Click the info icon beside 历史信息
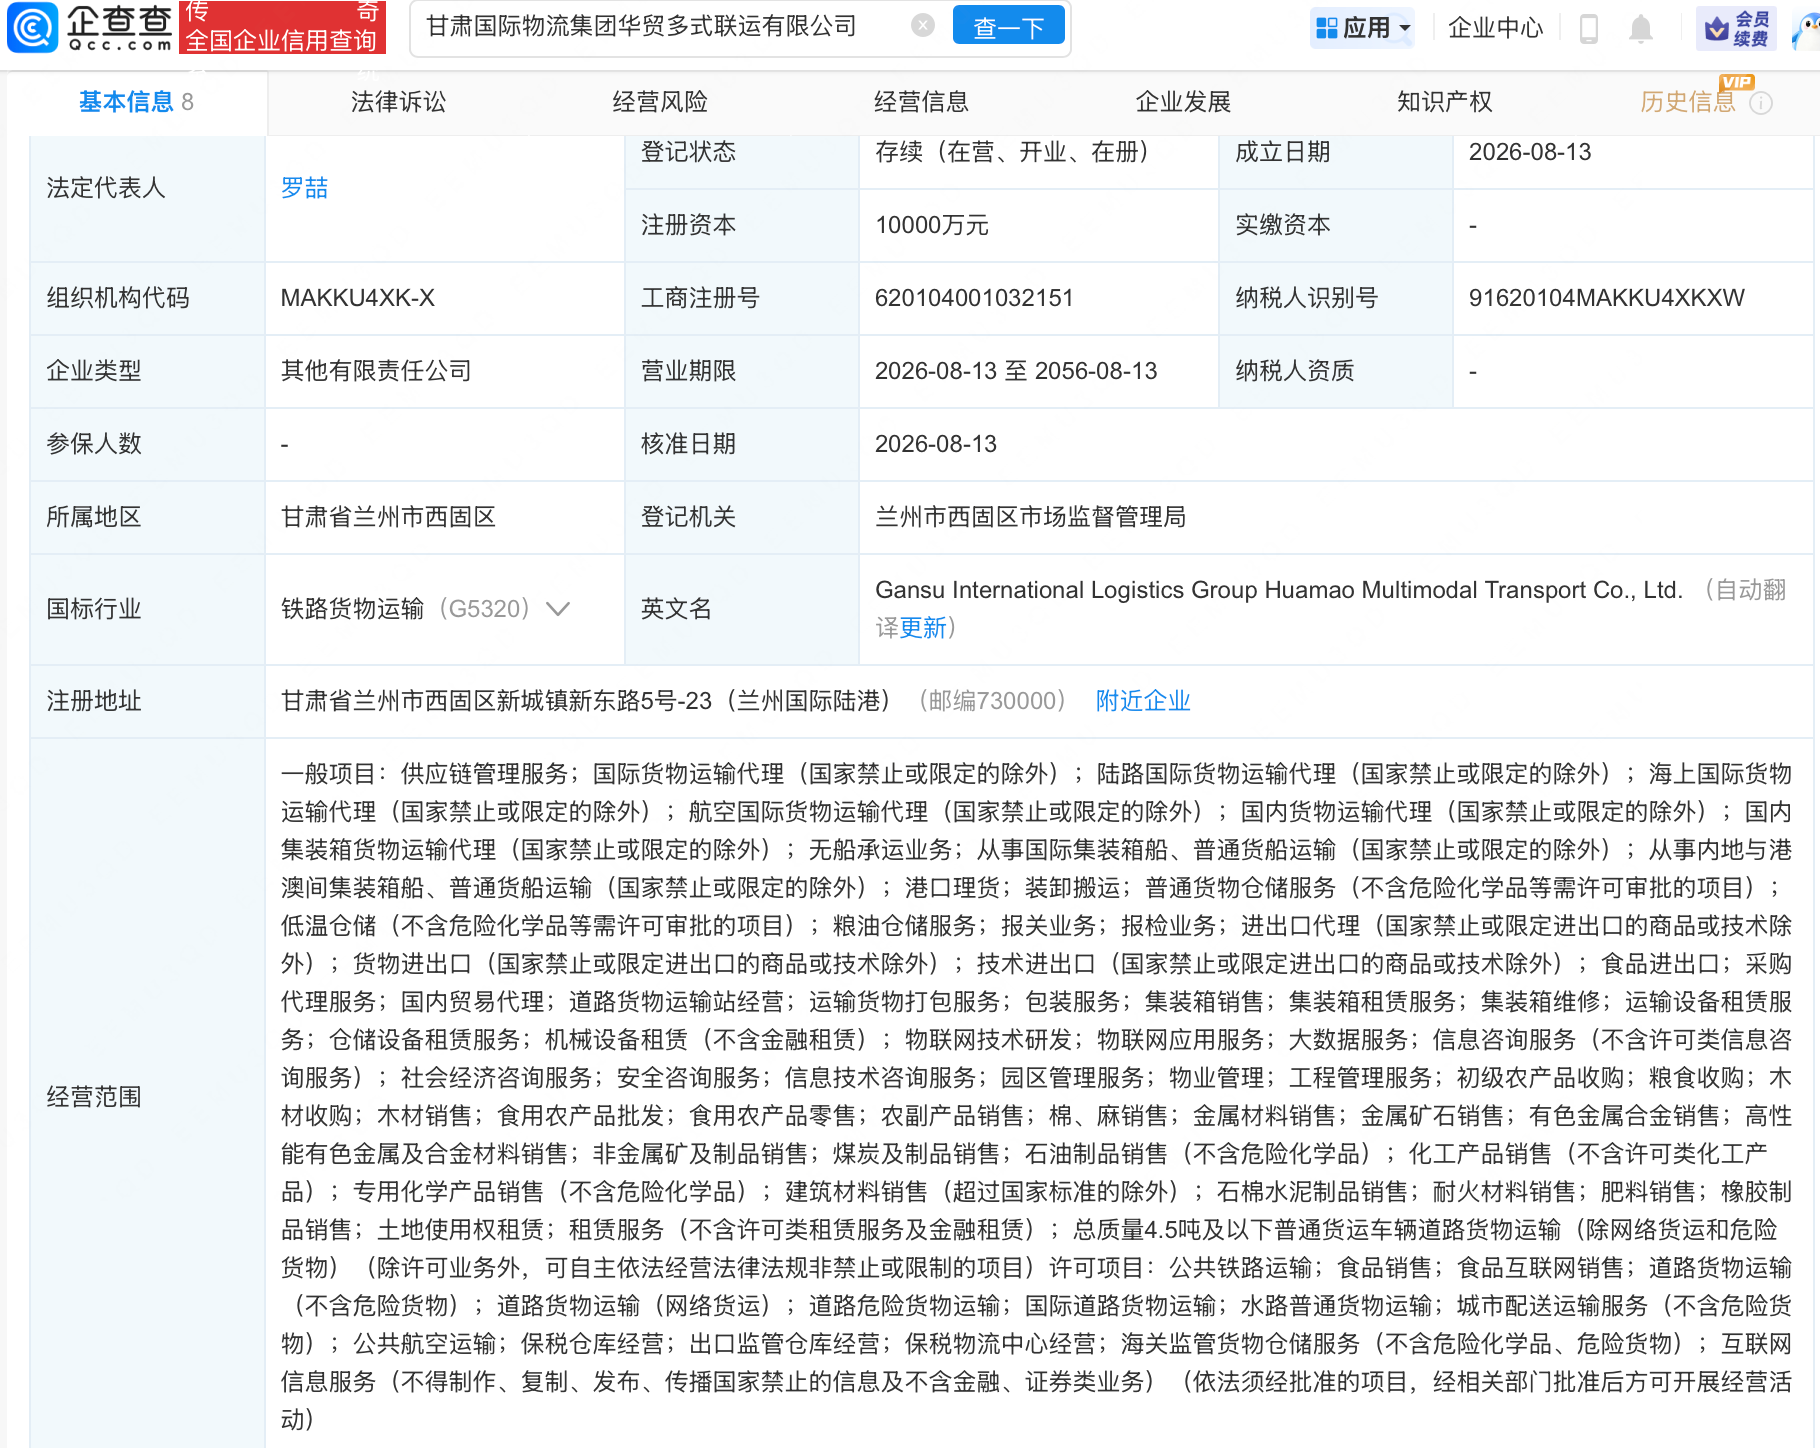 point(1762,102)
